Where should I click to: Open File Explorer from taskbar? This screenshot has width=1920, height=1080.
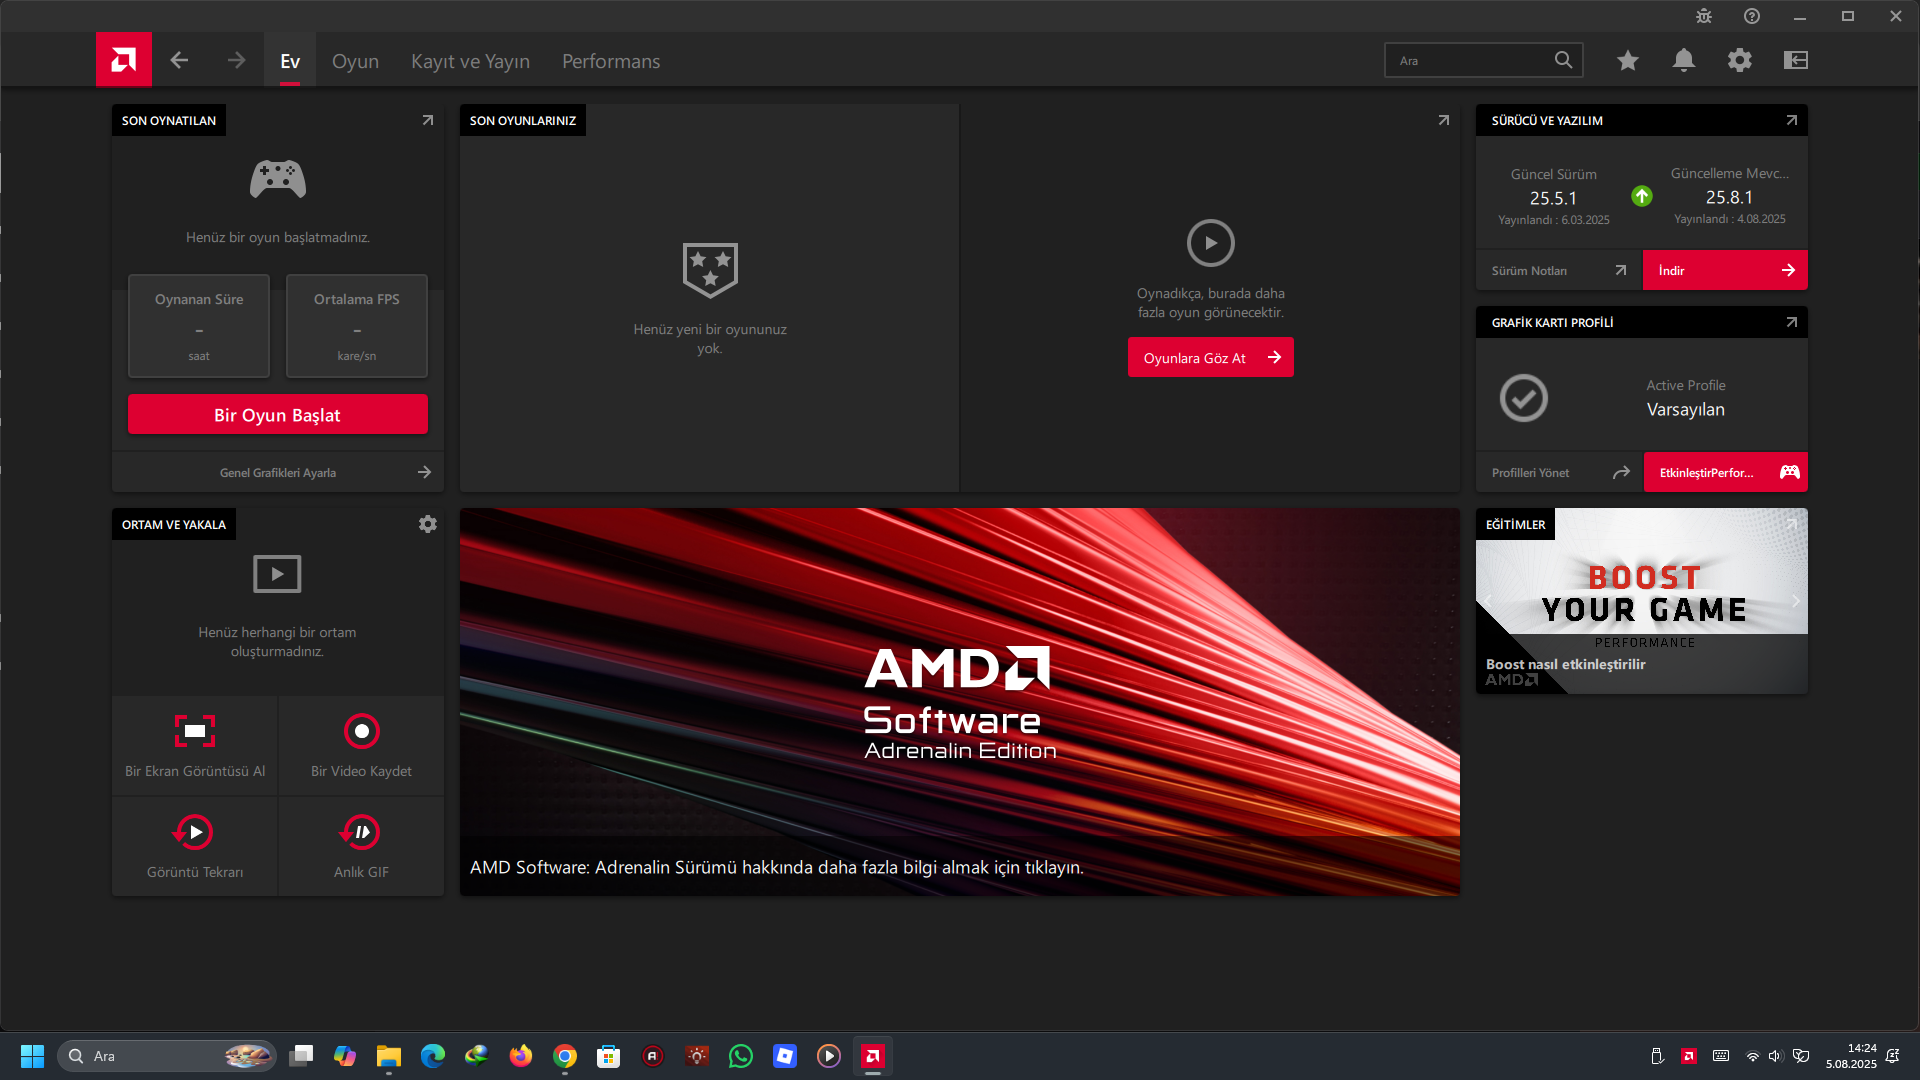389,1056
